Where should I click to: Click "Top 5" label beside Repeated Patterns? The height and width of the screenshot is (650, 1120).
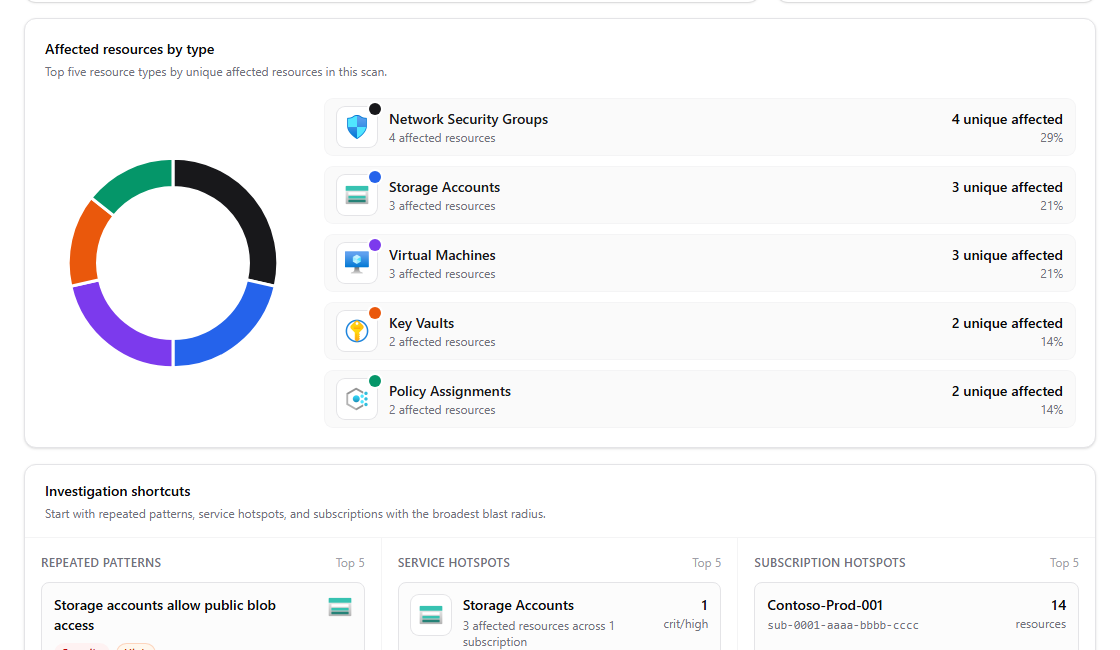pyautogui.click(x=350, y=563)
